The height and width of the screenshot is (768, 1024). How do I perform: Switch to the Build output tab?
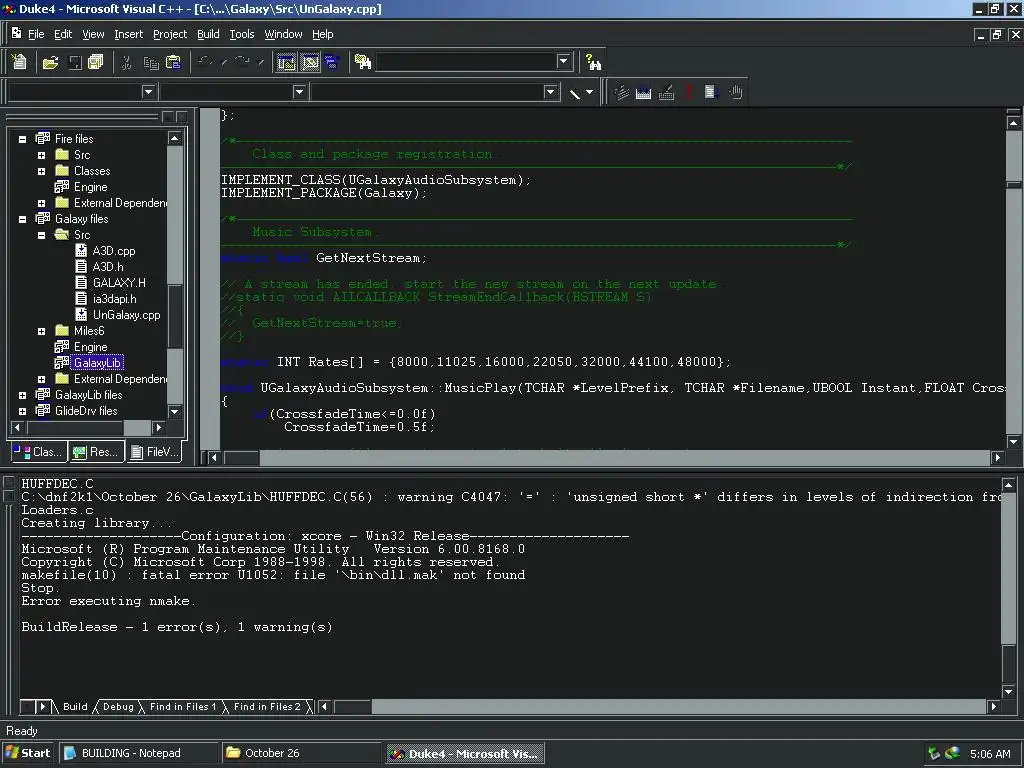[74, 707]
